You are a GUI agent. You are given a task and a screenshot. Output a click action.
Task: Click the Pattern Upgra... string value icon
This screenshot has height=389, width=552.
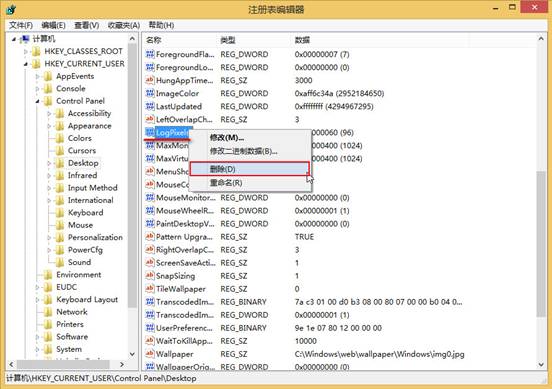coord(150,237)
